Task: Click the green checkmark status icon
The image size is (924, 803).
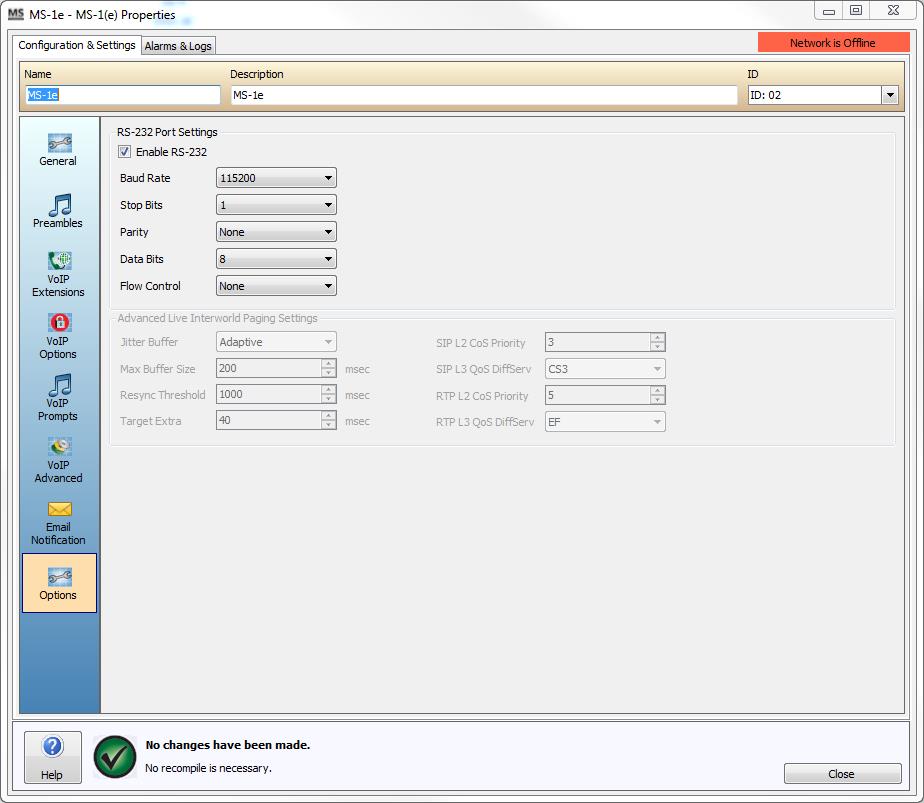Action: 115,757
